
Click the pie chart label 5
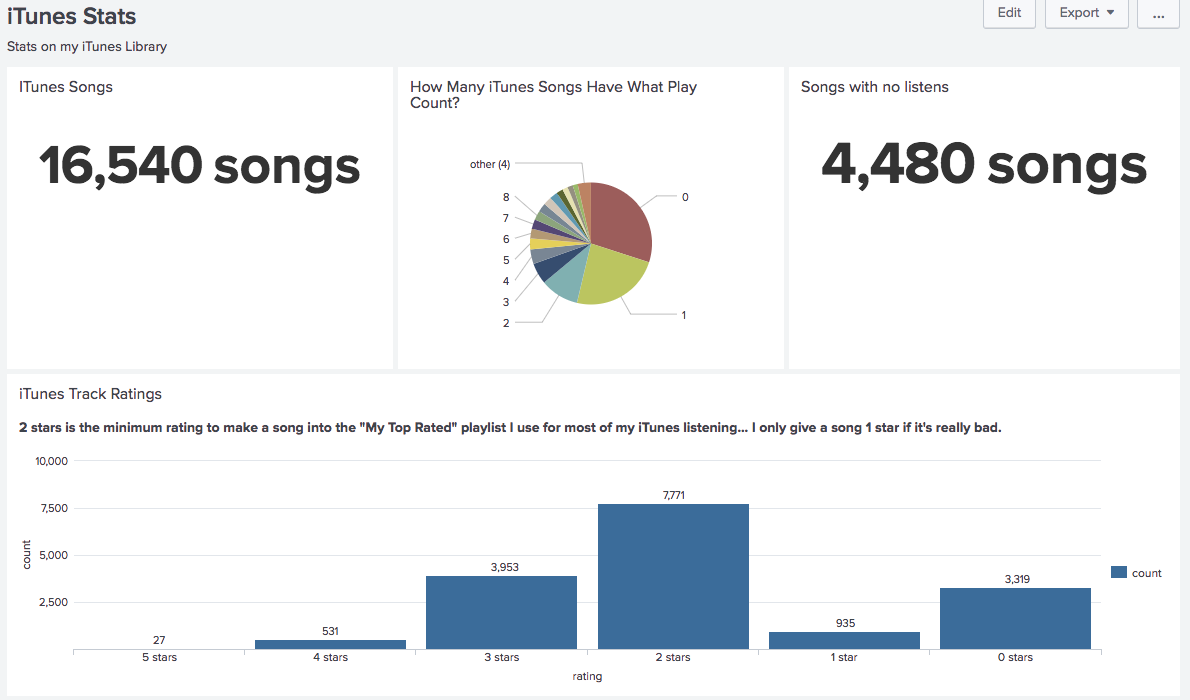point(506,260)
